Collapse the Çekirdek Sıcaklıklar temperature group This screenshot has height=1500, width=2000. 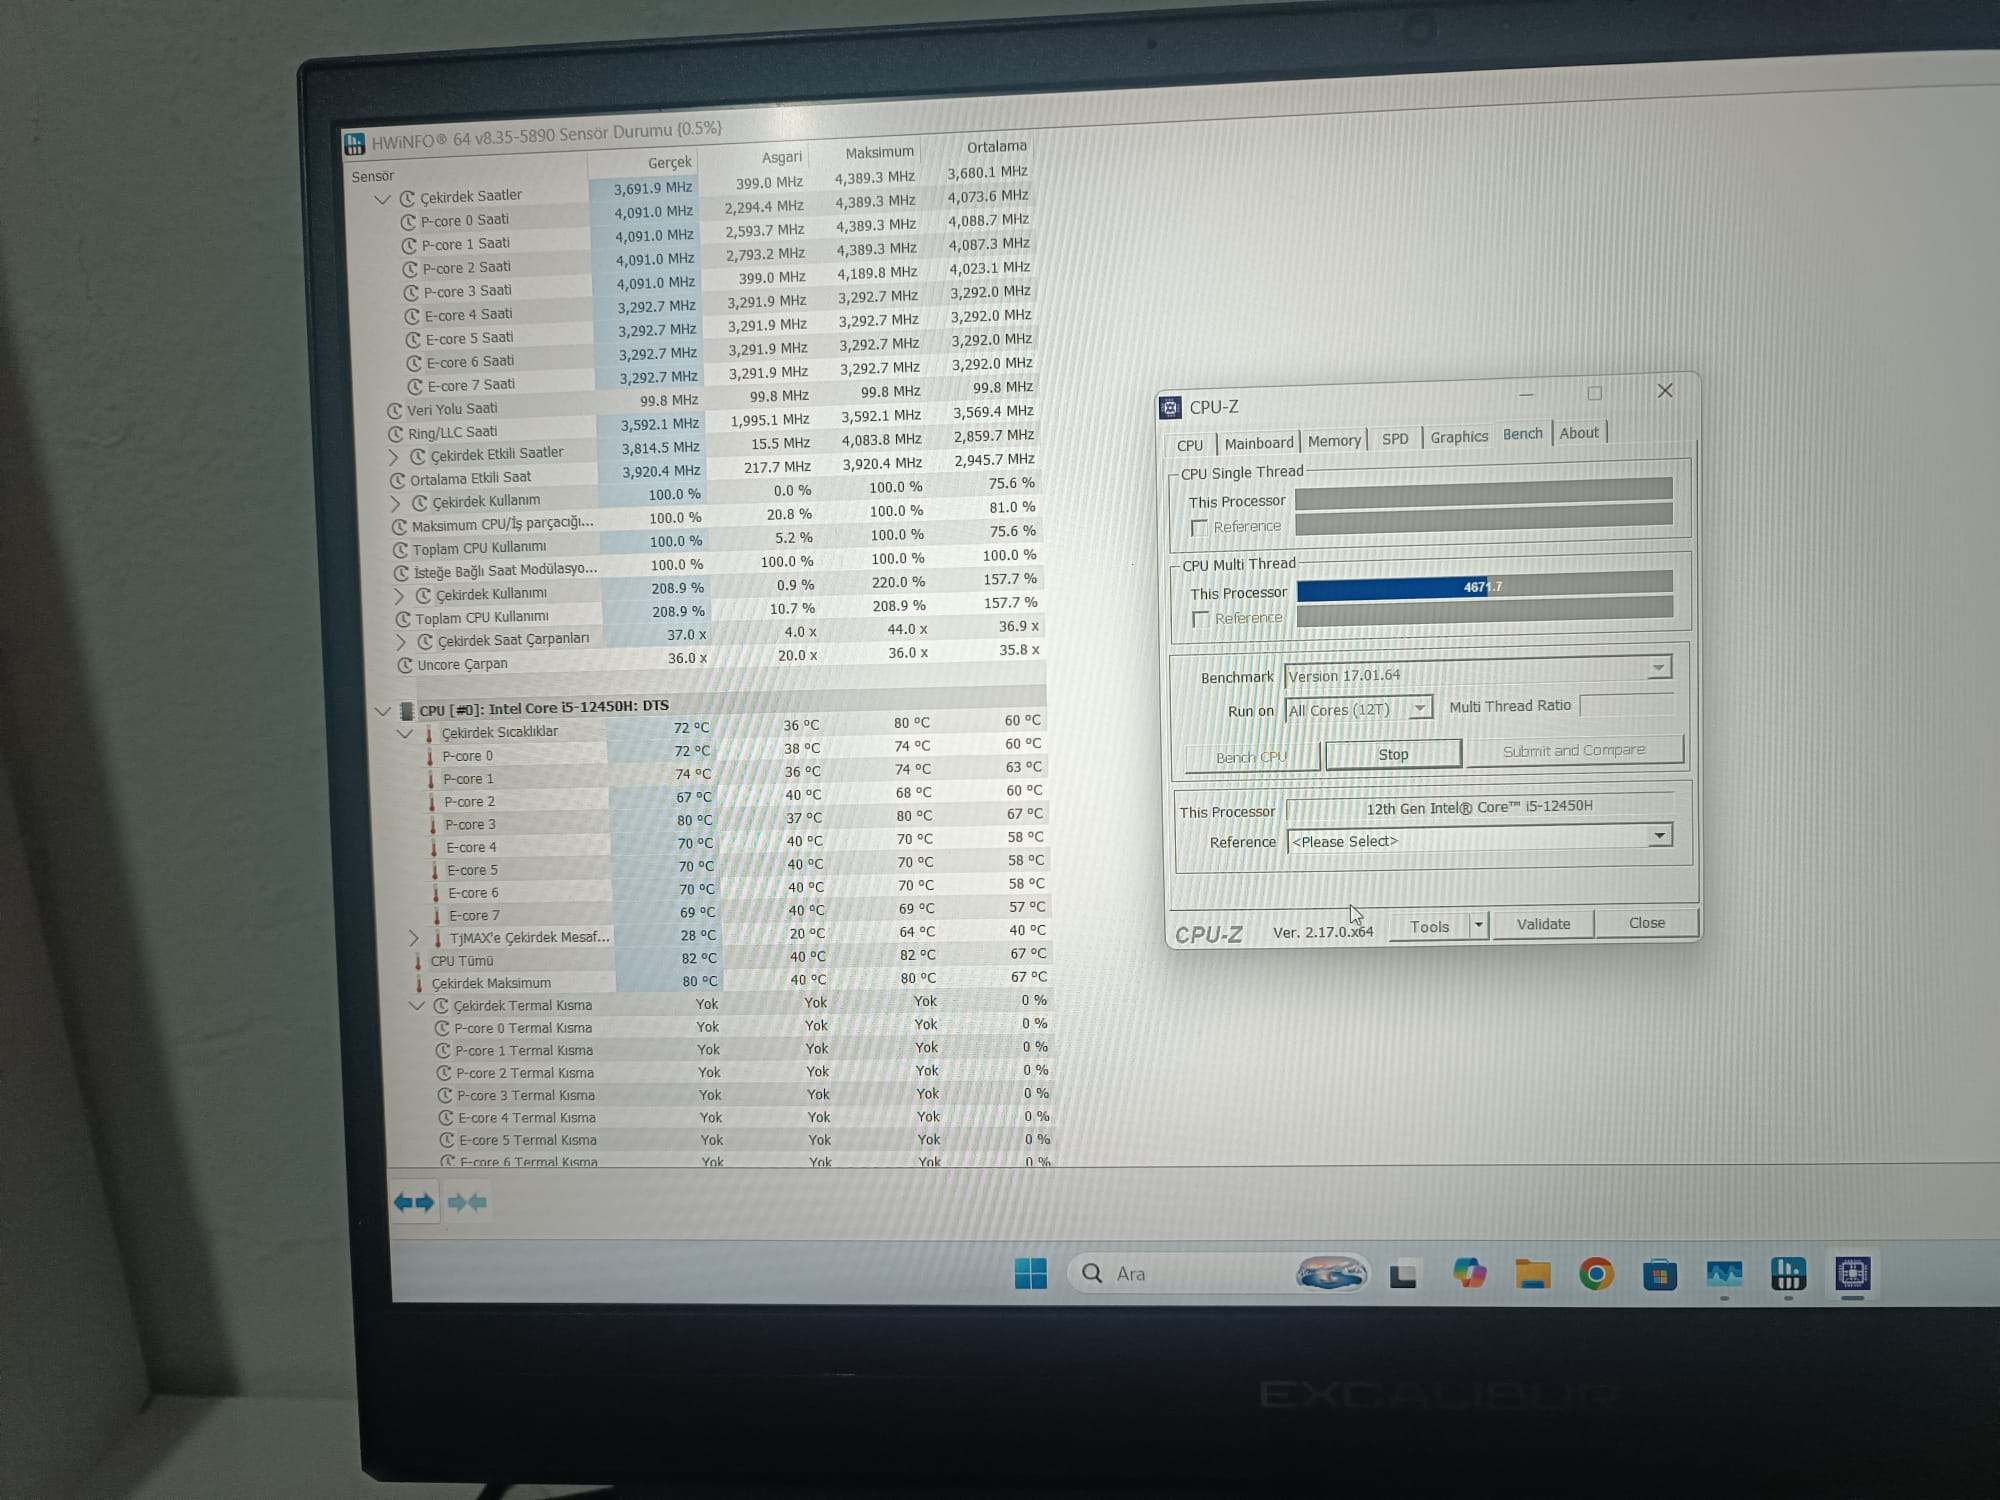pyautogui.click(x=405, y=734)
